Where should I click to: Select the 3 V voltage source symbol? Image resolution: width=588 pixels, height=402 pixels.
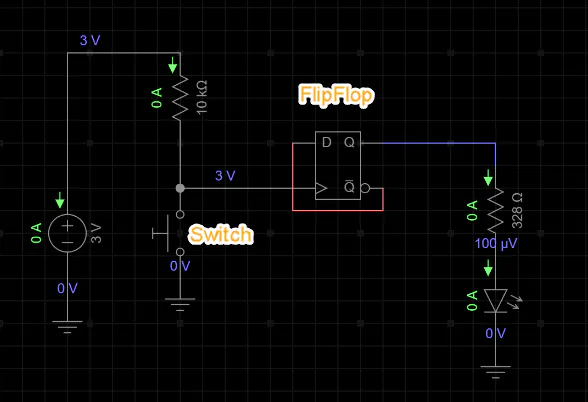tap(68, 233)
